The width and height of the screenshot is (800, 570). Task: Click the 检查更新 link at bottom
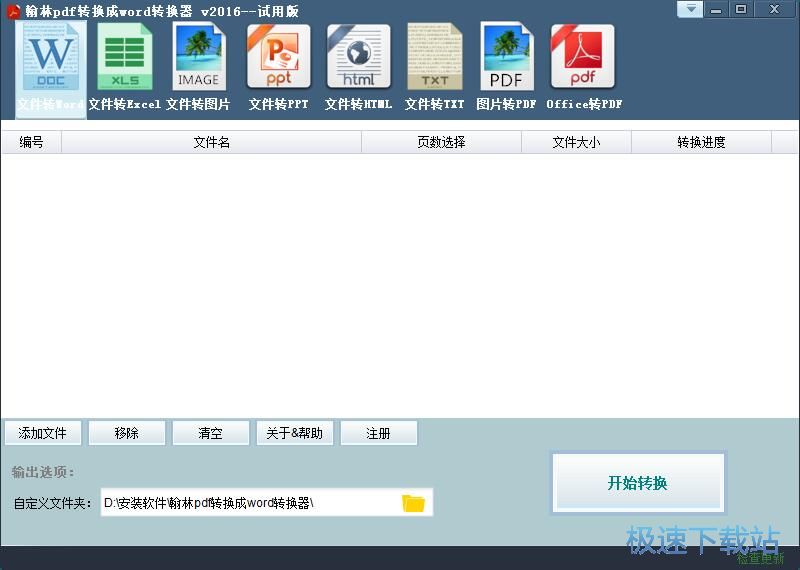pyautogui.click(x=760, y=559)
